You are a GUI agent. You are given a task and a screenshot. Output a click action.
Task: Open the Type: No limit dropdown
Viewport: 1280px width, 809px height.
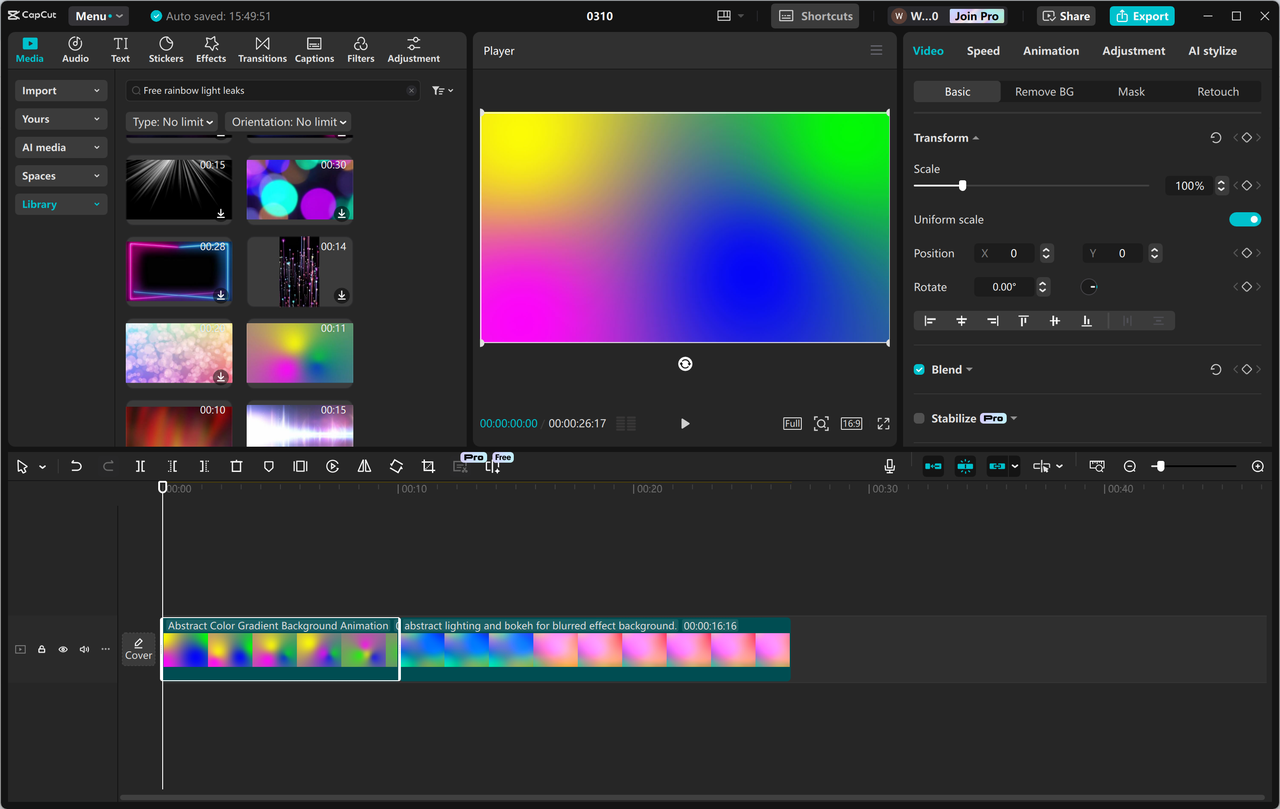[x=173, y=122]
